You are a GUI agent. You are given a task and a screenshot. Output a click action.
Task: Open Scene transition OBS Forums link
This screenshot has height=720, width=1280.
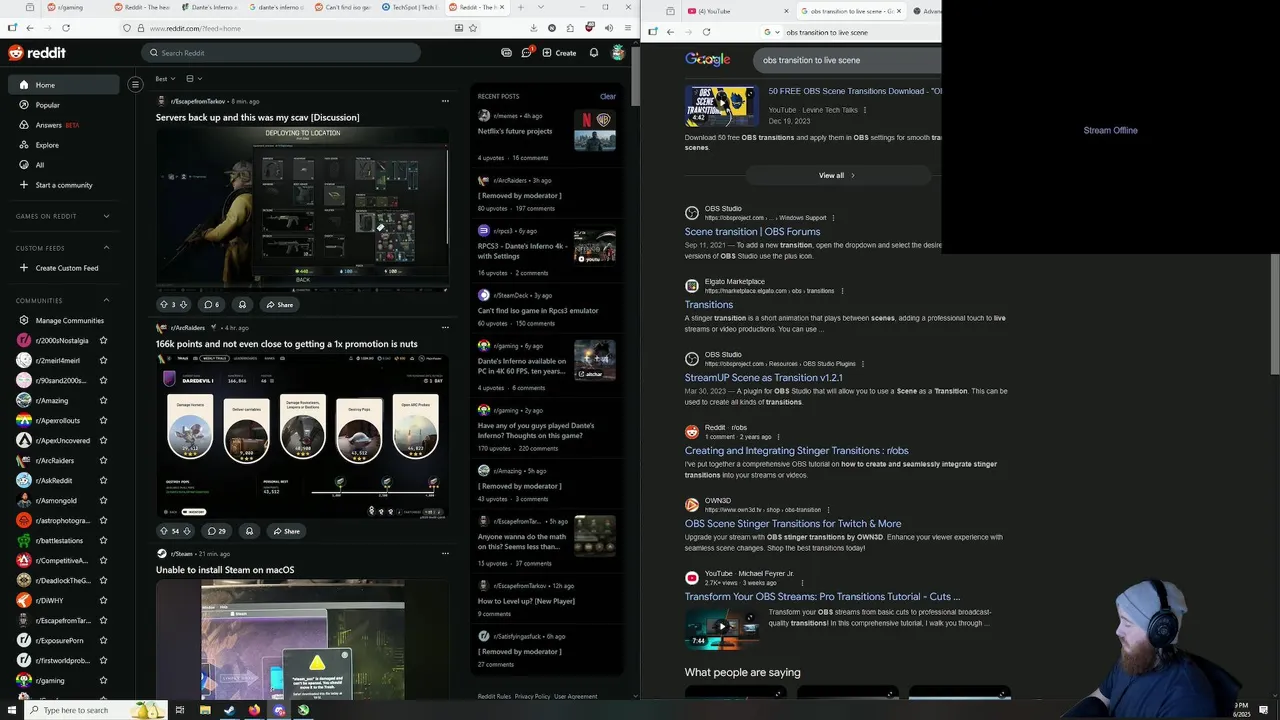(x=752, y=232)
